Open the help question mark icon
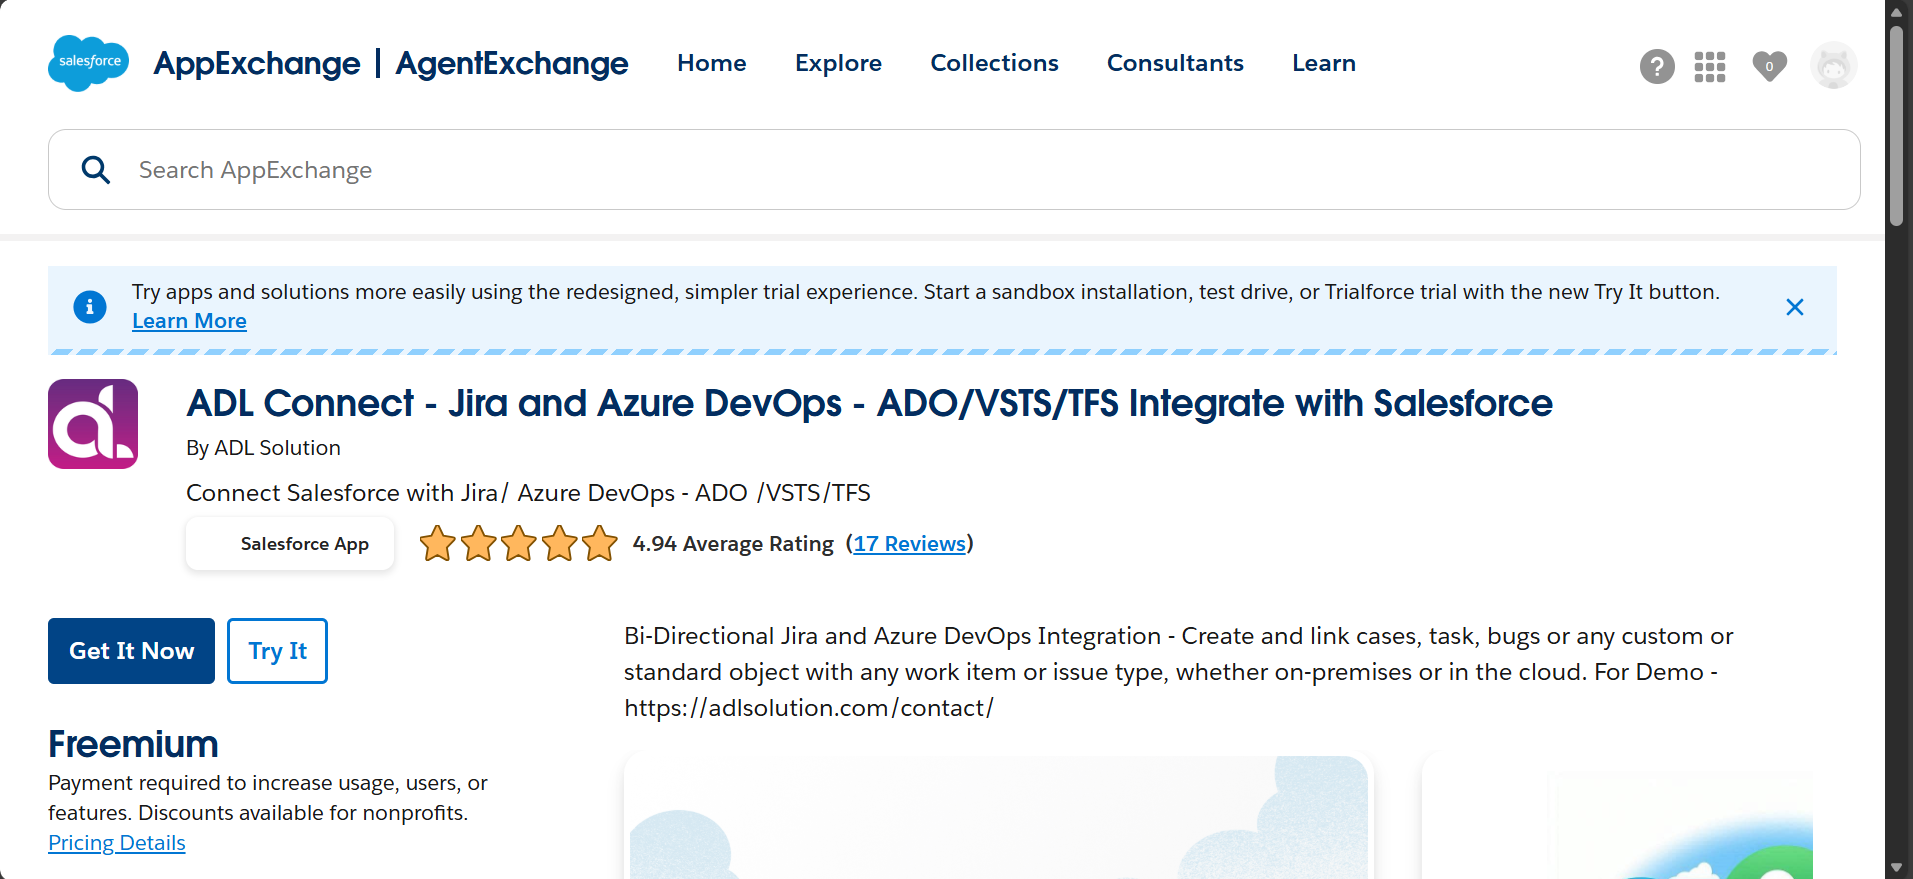1913x879 pixels. (1657, 67)
